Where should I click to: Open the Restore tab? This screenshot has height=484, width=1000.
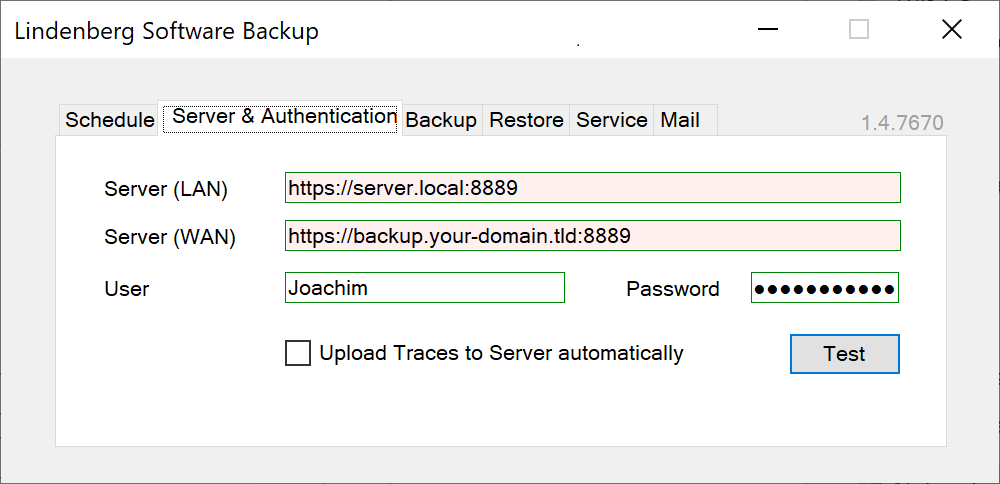pos(526,120)
